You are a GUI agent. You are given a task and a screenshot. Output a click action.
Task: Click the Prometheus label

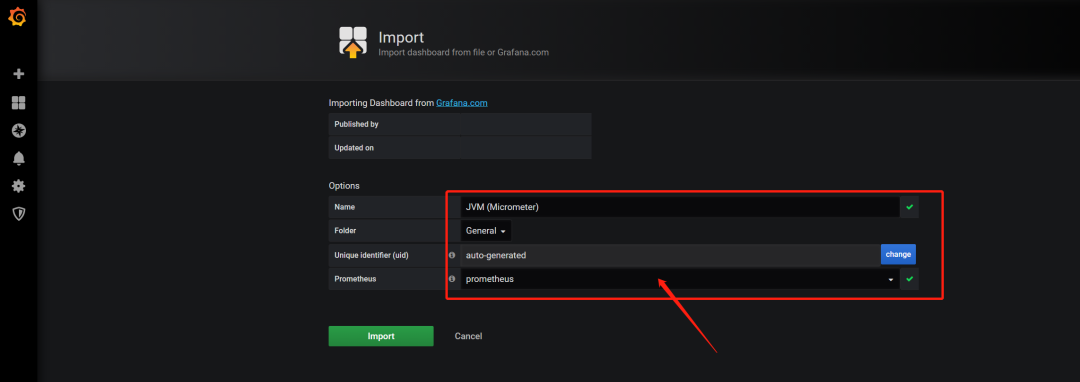(x=354, y=279)
